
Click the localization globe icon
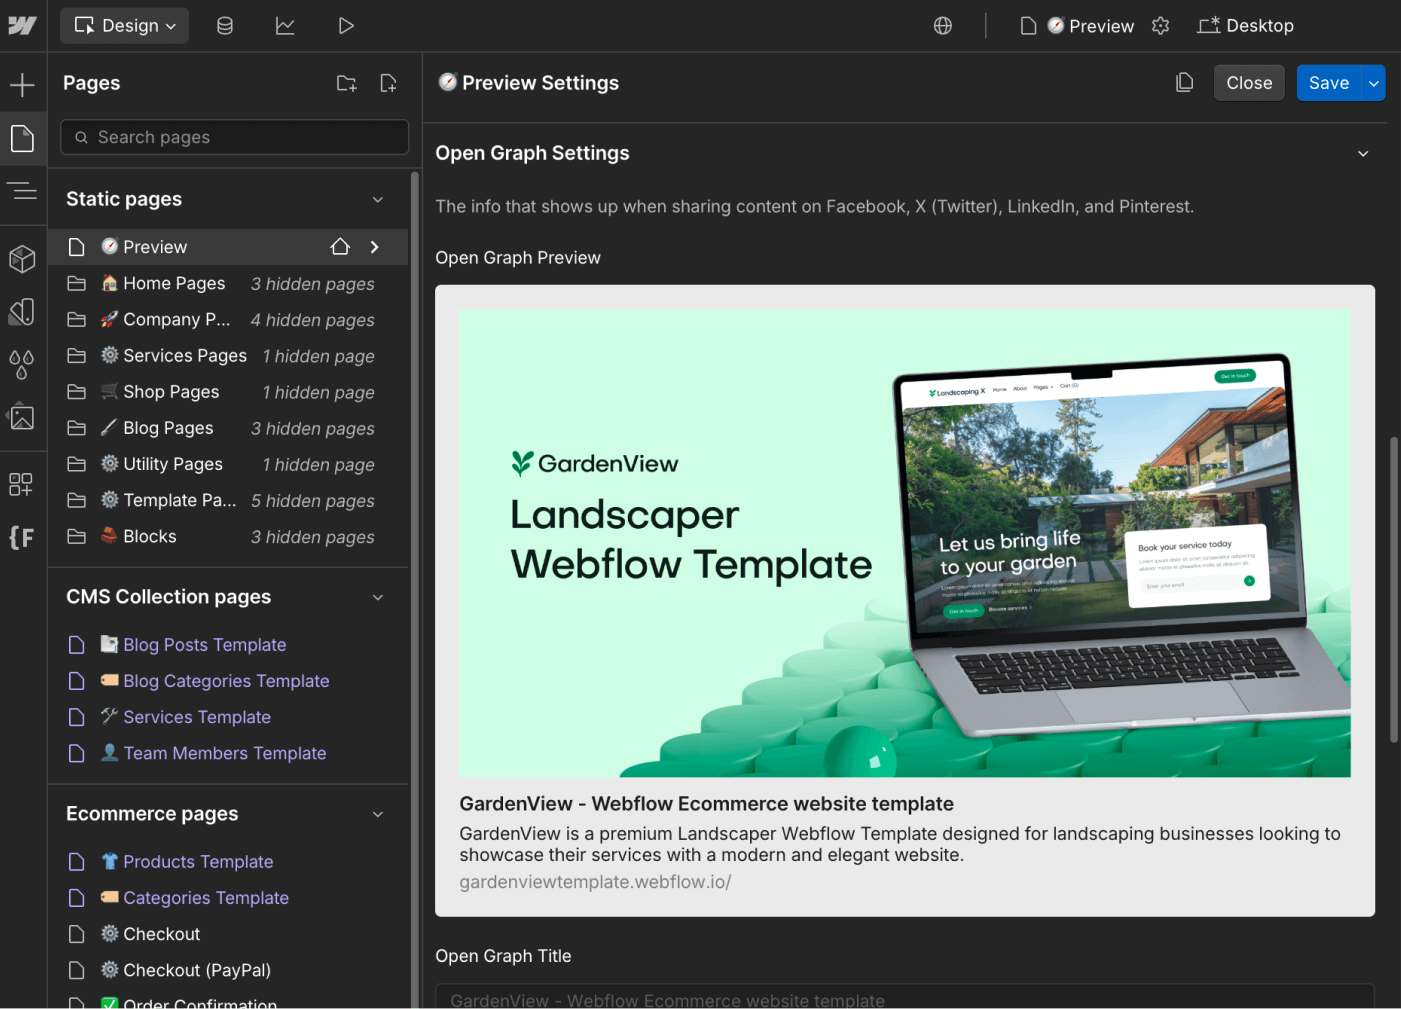942,25
